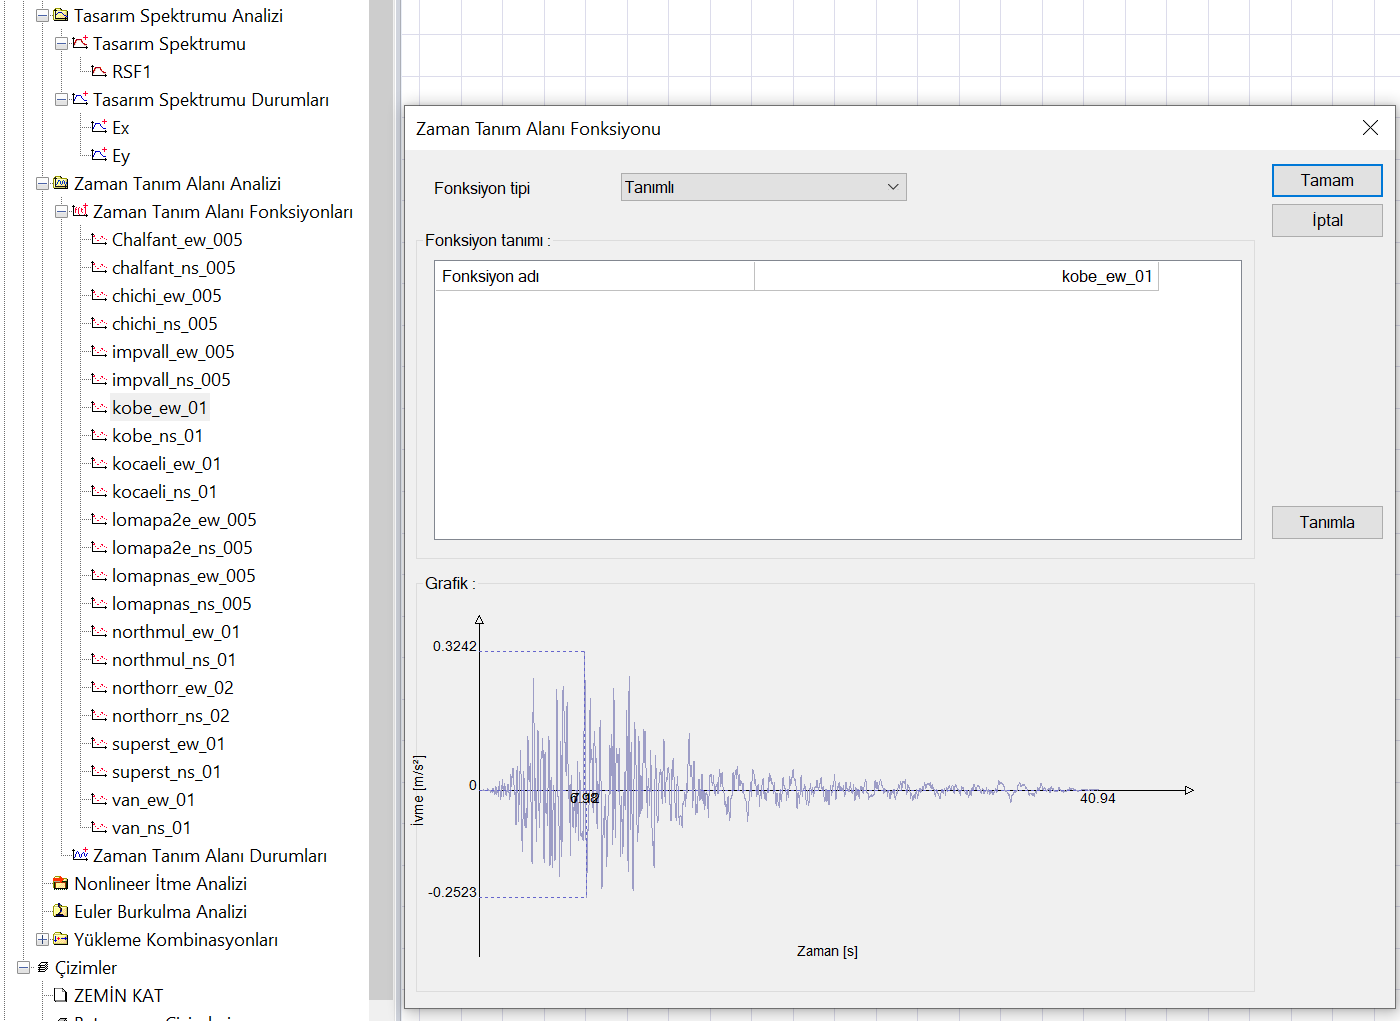The height and width of the screenshot is (1021, 1400).
Task: Edit the Fonksiyon adı value kobe_ew_01
Action: tap(956, 276)
